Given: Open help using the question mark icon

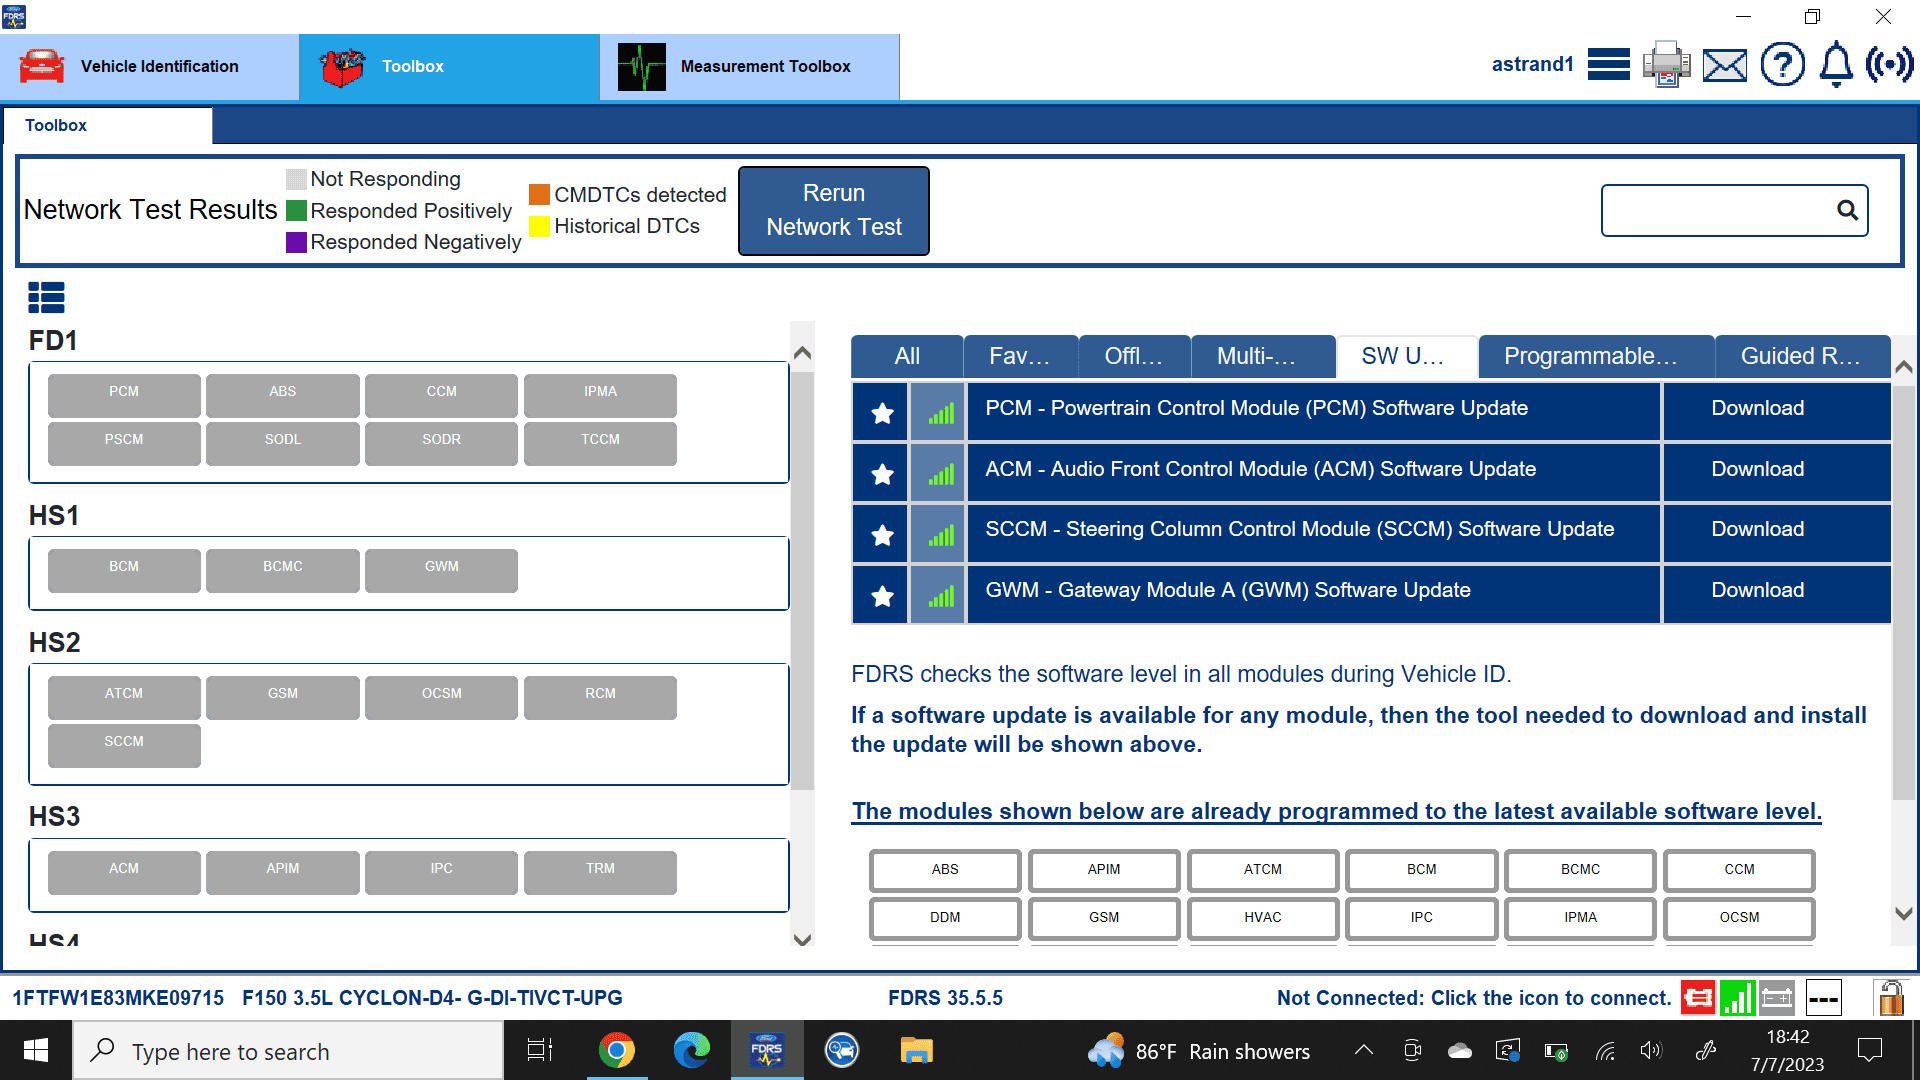Looking at the screenshot, I should pyautogui.click(x=1782, y=64).
